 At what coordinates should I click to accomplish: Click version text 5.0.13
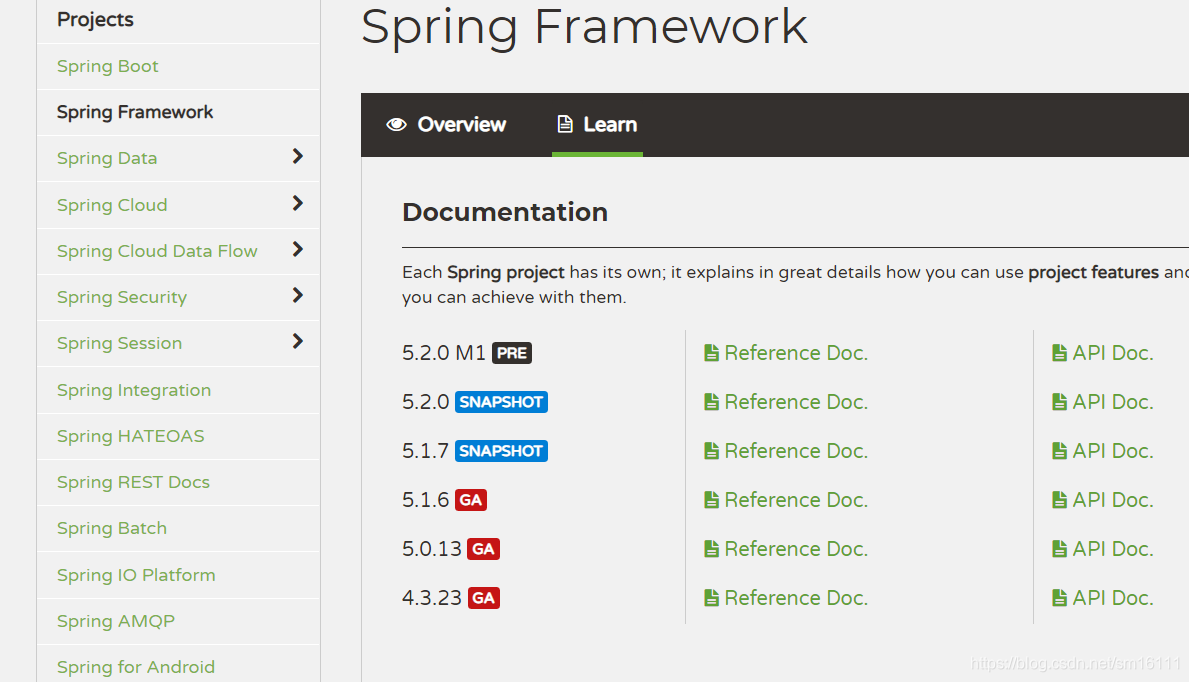(431, 548)
